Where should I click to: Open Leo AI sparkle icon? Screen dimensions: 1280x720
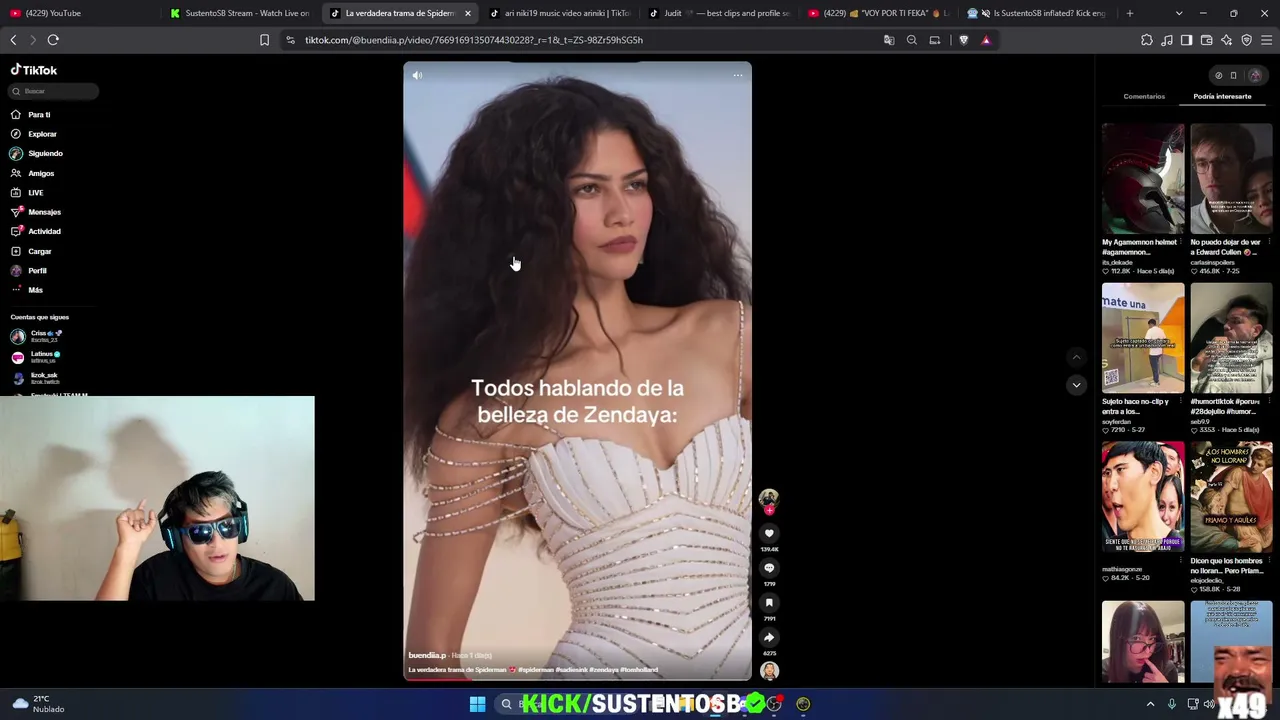1227,40
